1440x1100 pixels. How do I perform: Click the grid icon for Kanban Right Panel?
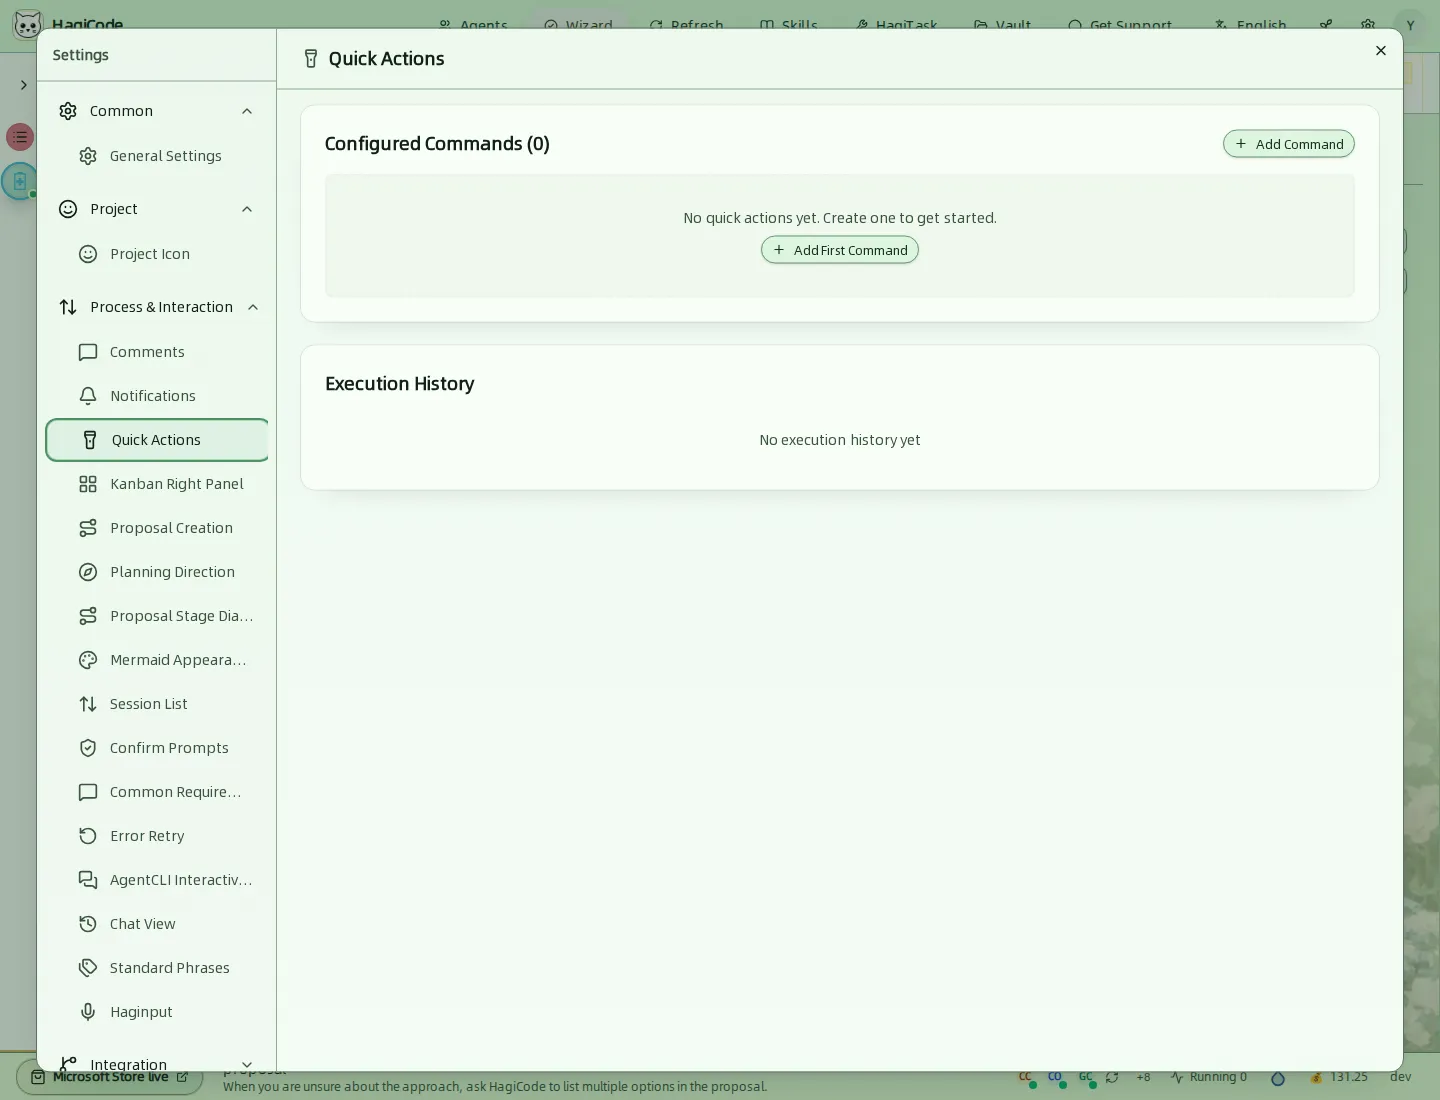point(88,484)
